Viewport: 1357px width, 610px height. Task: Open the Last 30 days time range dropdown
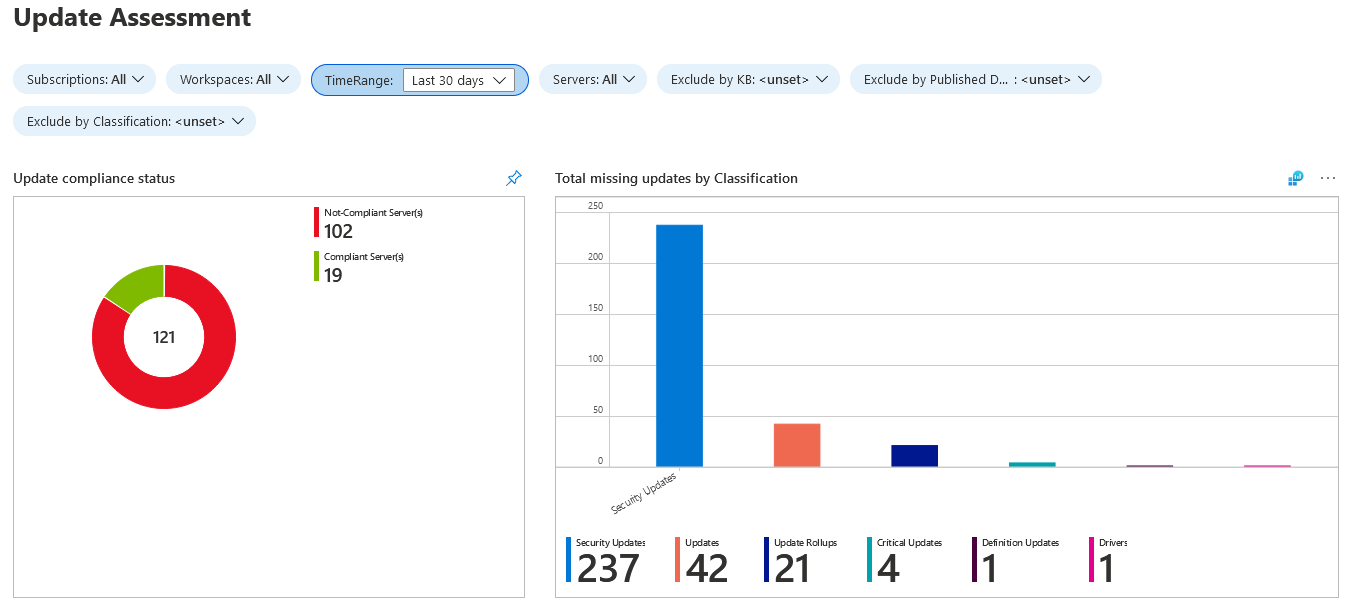coord(459,80)
